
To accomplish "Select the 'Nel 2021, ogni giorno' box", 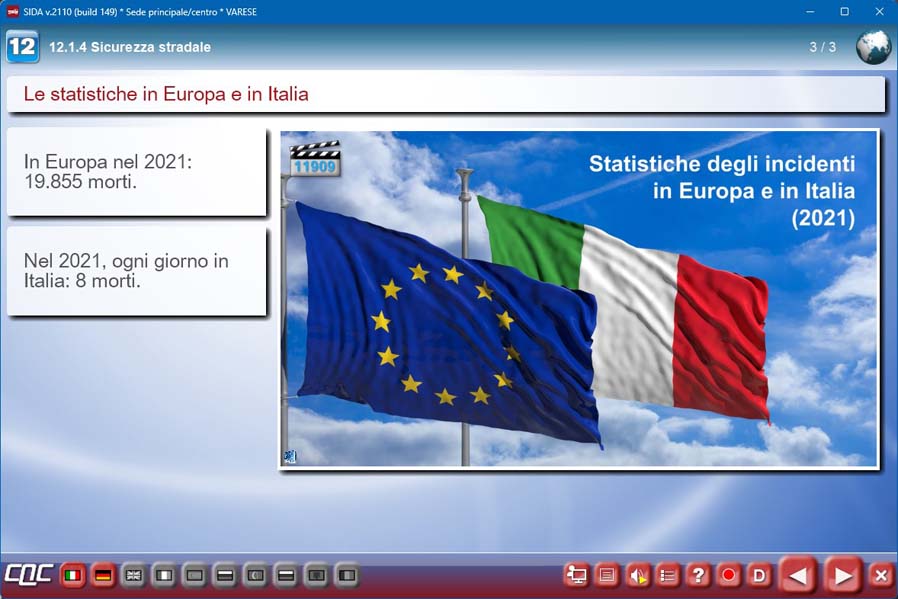I will pos(137,271).
